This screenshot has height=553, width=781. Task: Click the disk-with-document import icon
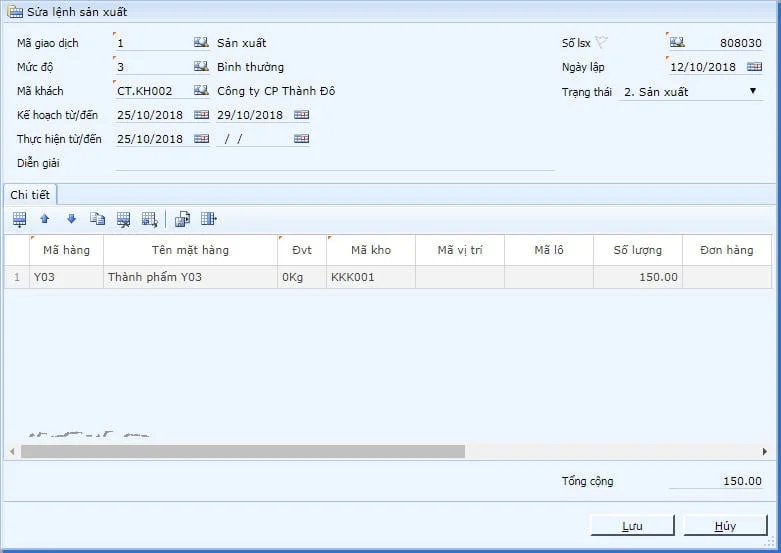(x=182, y=219)
